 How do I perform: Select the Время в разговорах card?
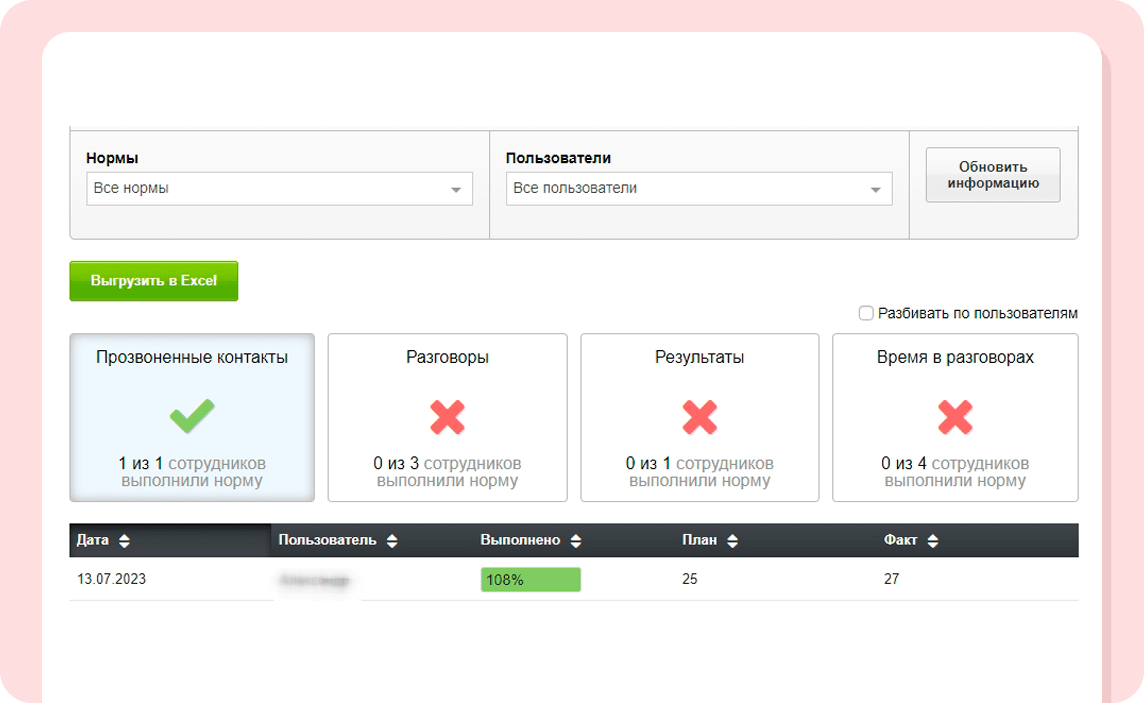[955, 417]
